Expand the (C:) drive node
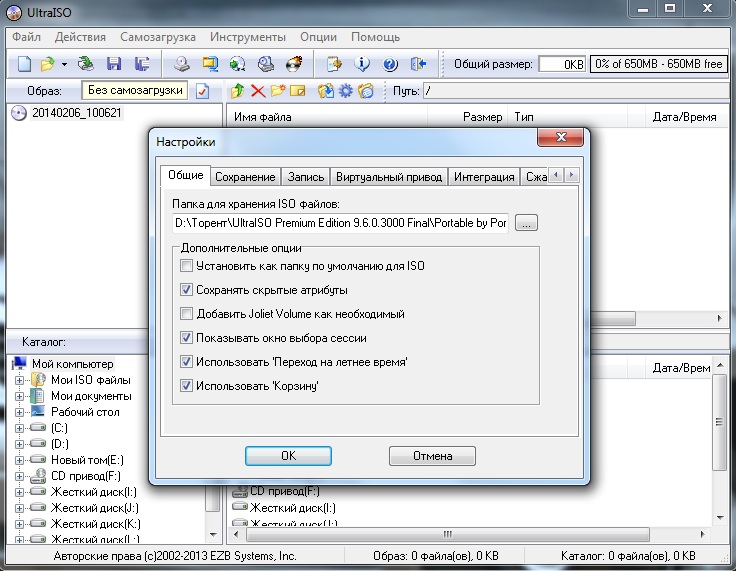Viewport: 736px width, 571px height. (x=19, y=428)
